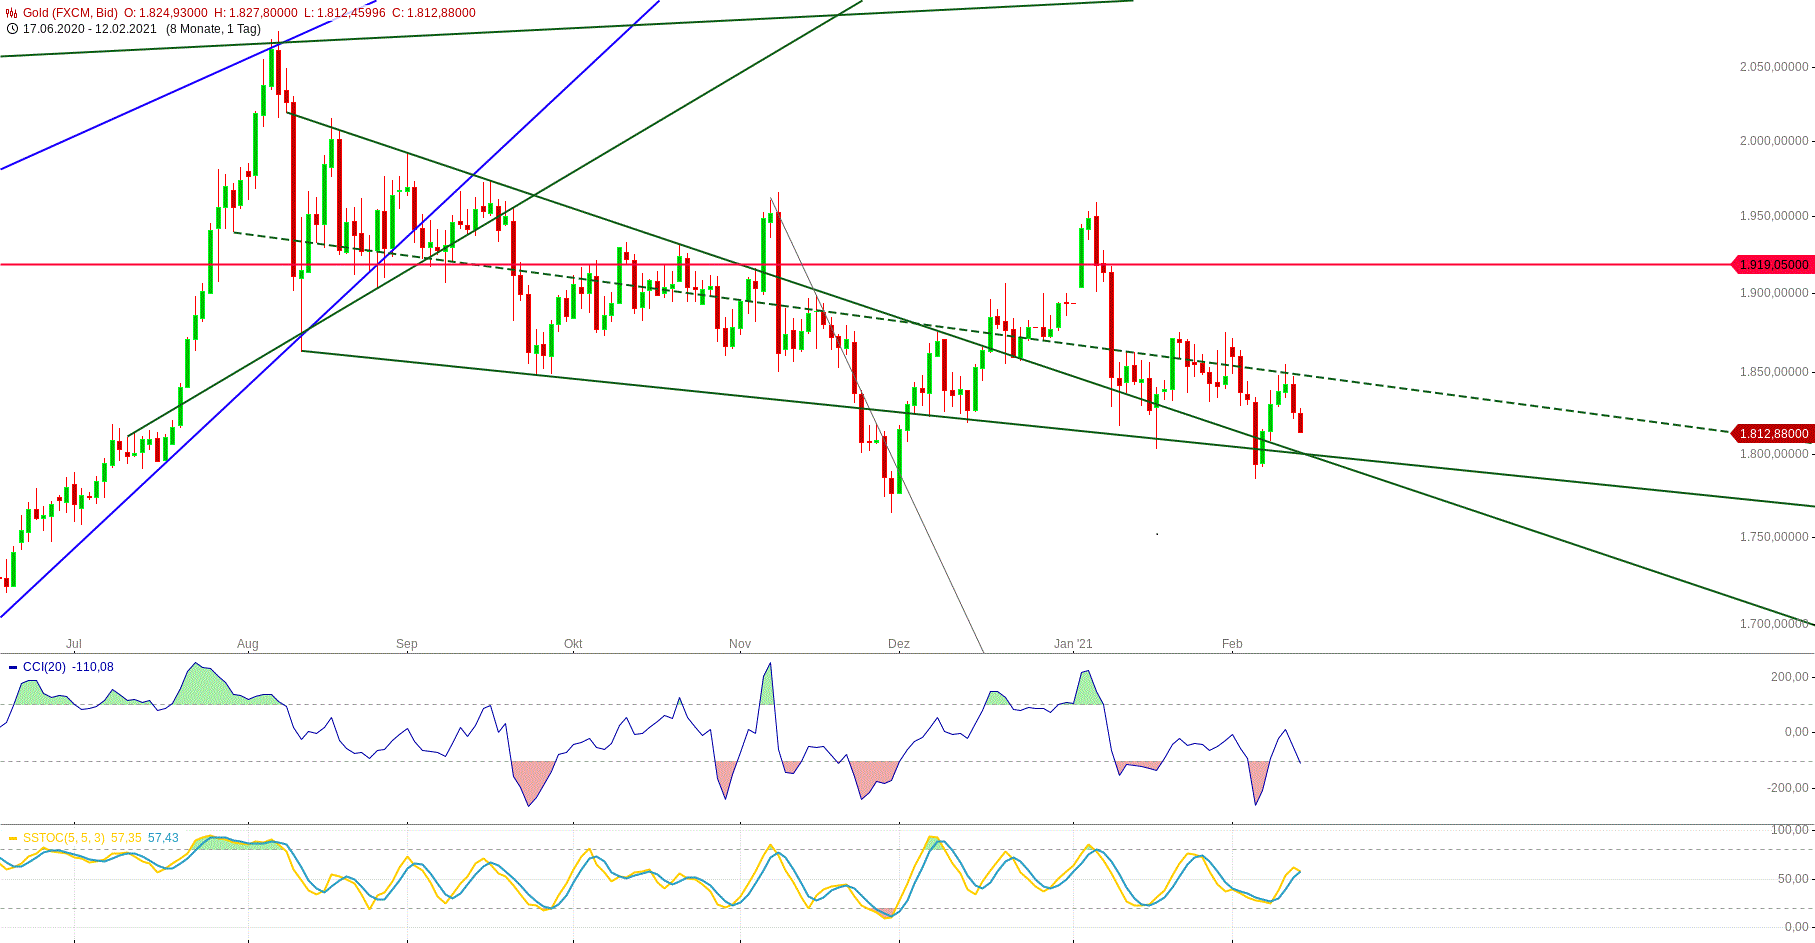Click the close value C: in the header
The width and height of the screenshot is (1815, 943).
[433, 13]
